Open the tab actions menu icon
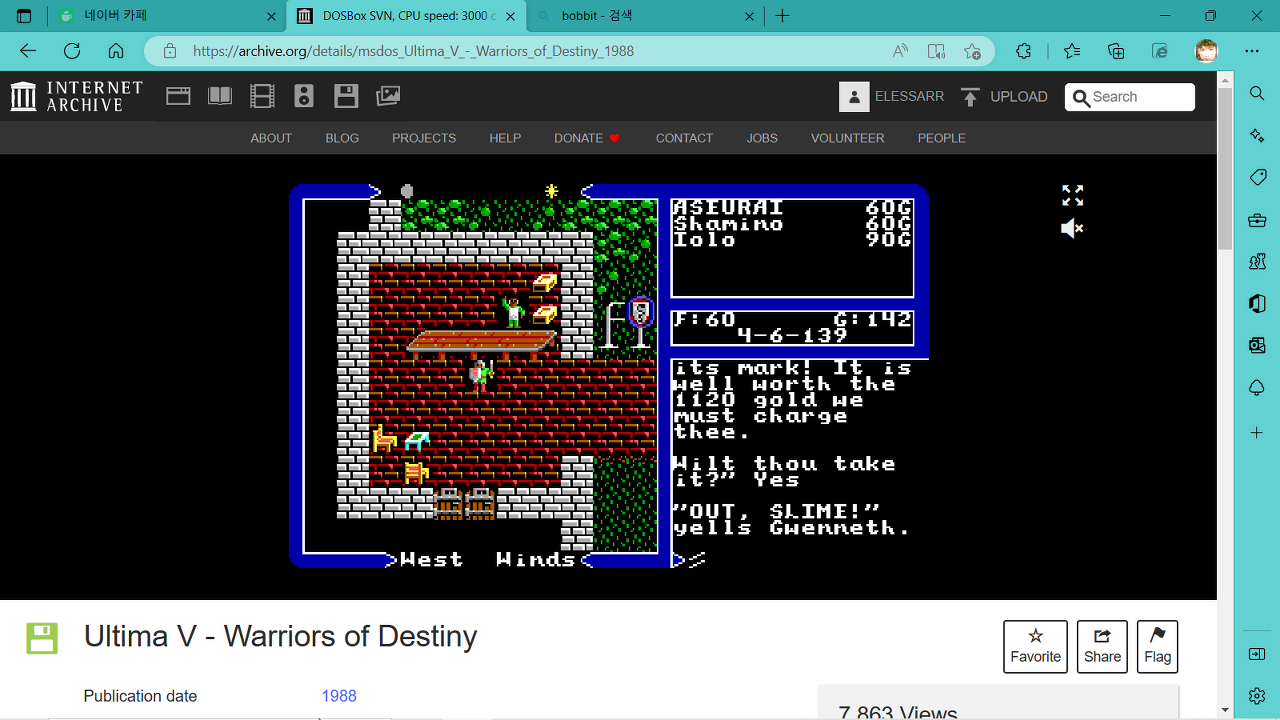This screenshot has width=1280, height=720. [x=24, y=16]
